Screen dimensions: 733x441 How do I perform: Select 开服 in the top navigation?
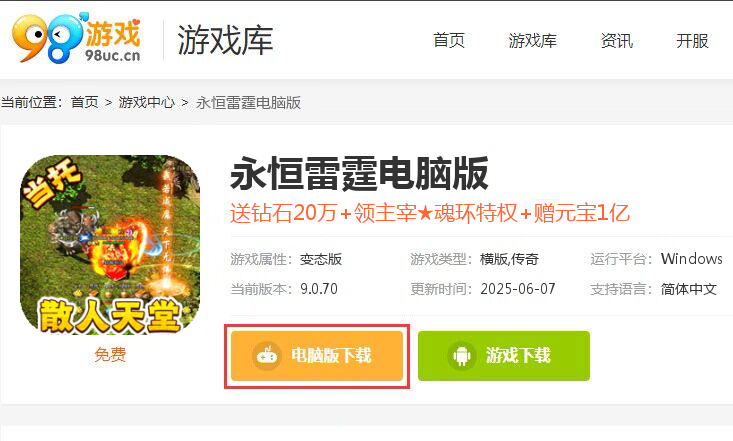692,41
